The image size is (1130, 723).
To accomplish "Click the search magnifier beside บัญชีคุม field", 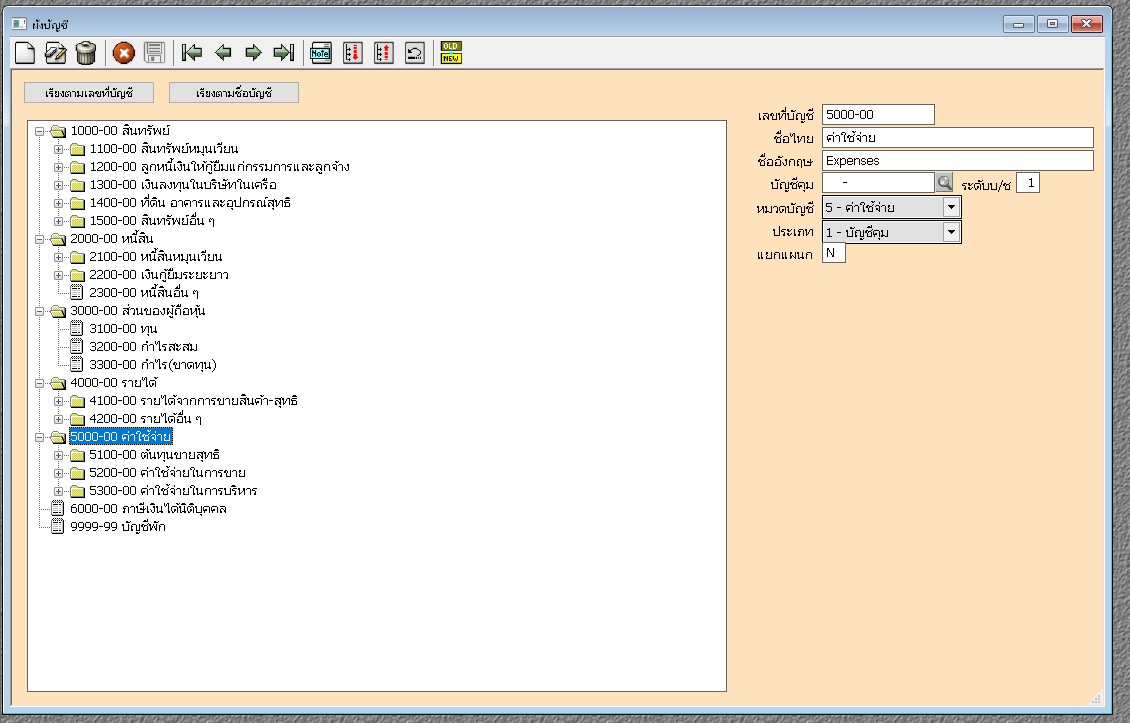I will pos(944,183).
